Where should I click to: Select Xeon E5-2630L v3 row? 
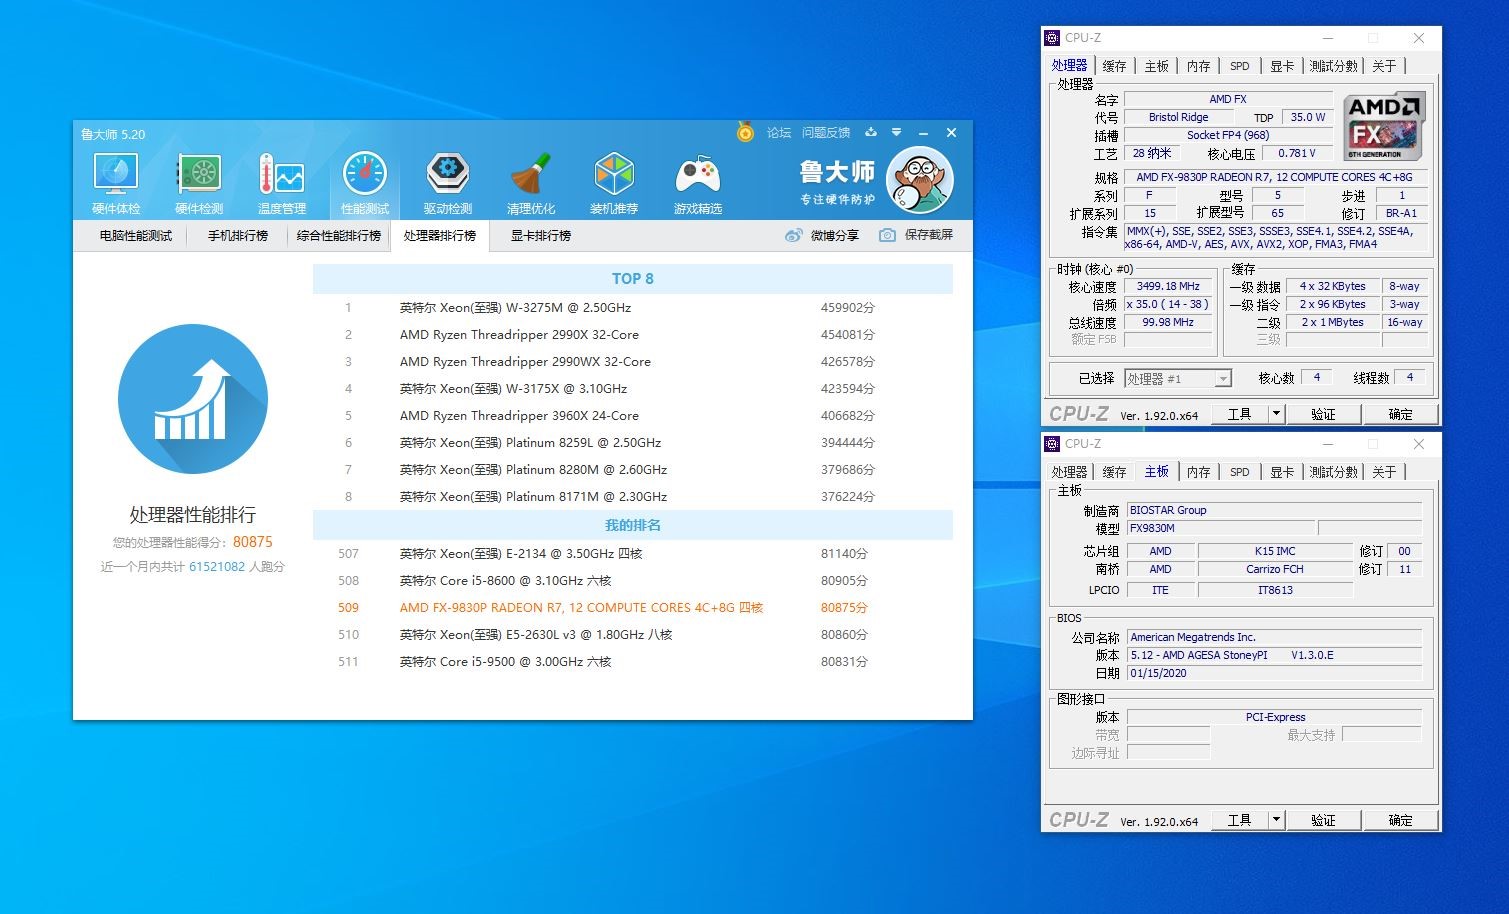[633, 635]
